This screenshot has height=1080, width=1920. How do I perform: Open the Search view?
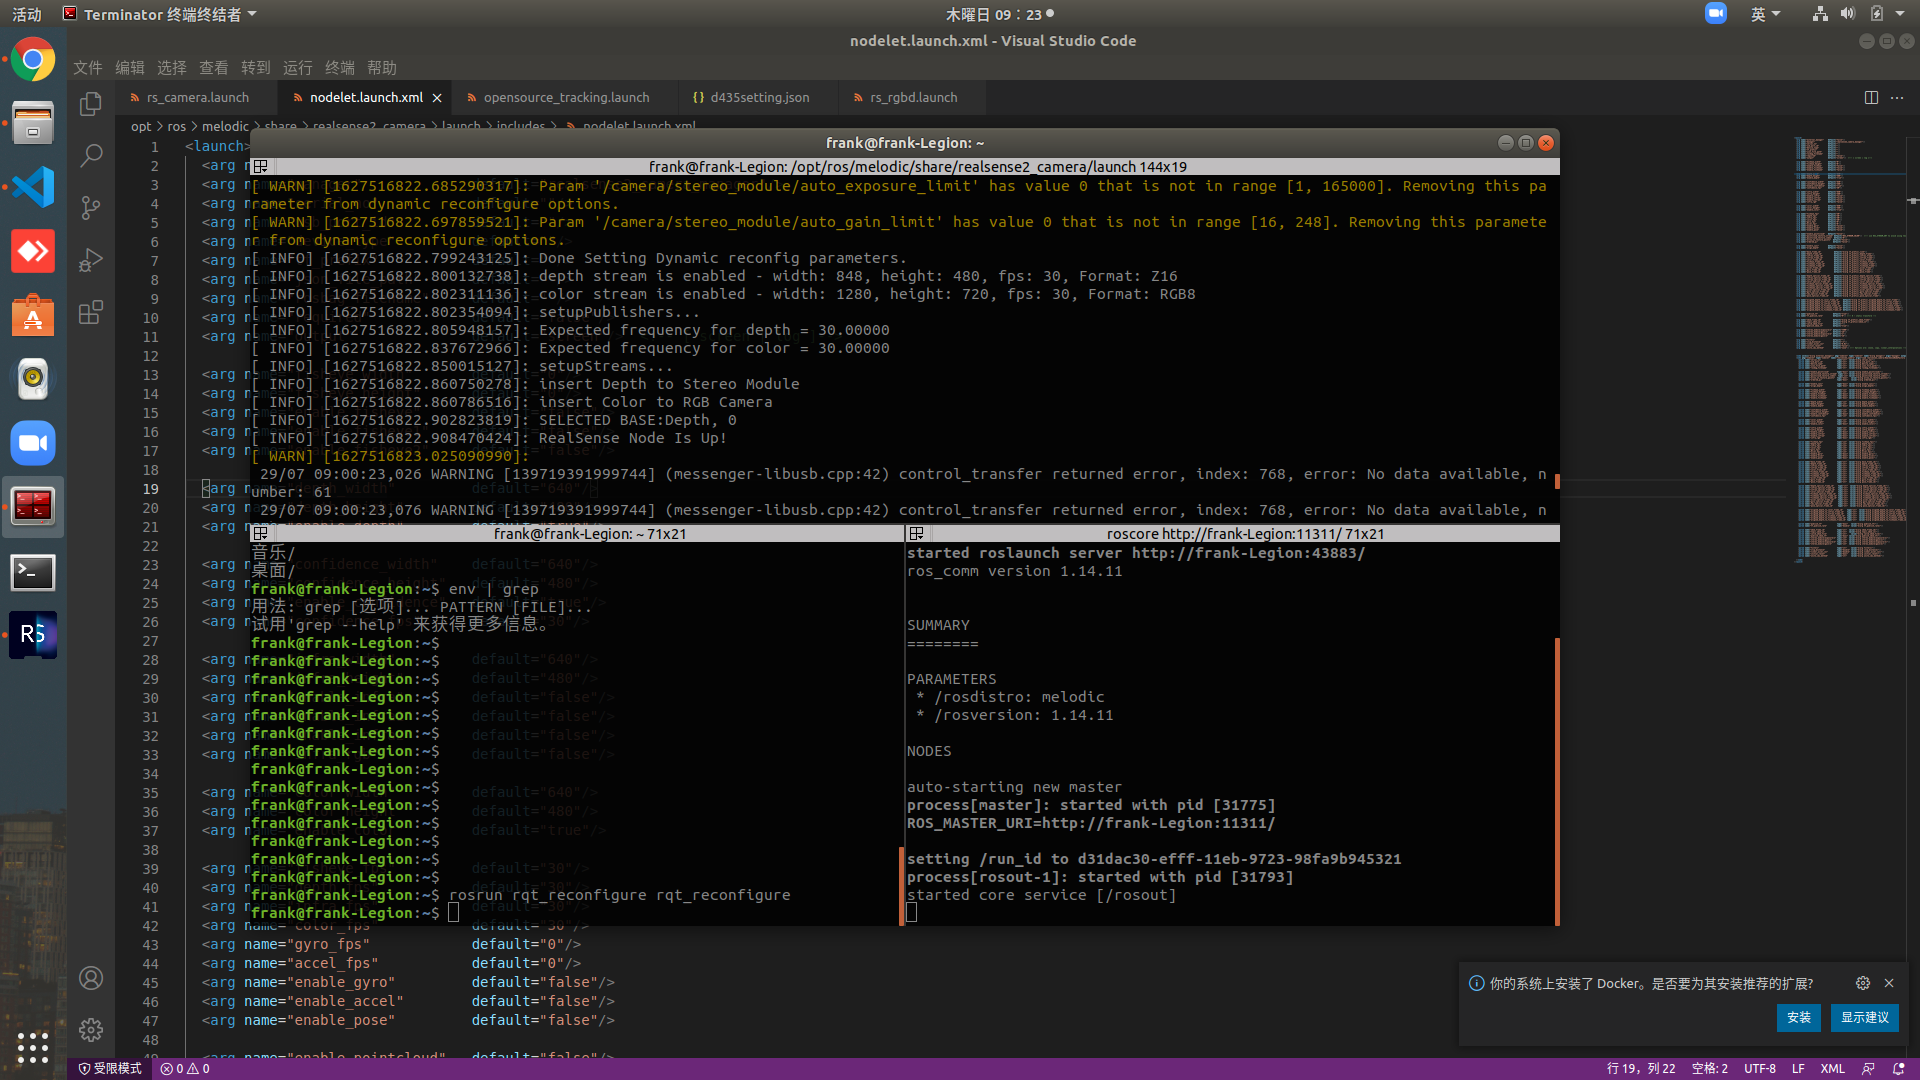coord(91,156)
